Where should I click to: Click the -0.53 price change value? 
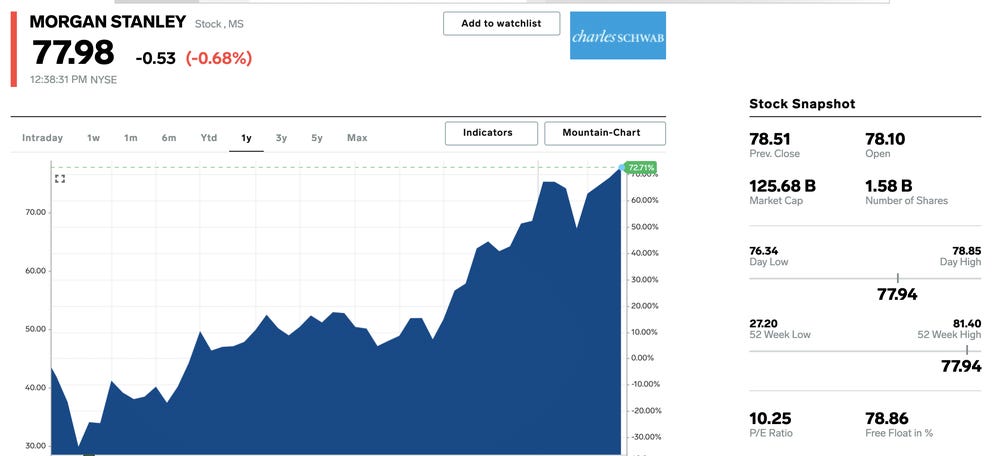155,59
